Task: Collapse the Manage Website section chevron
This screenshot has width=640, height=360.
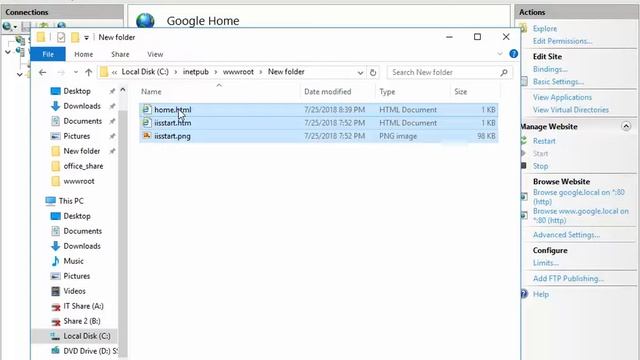Action: point(626,127)
